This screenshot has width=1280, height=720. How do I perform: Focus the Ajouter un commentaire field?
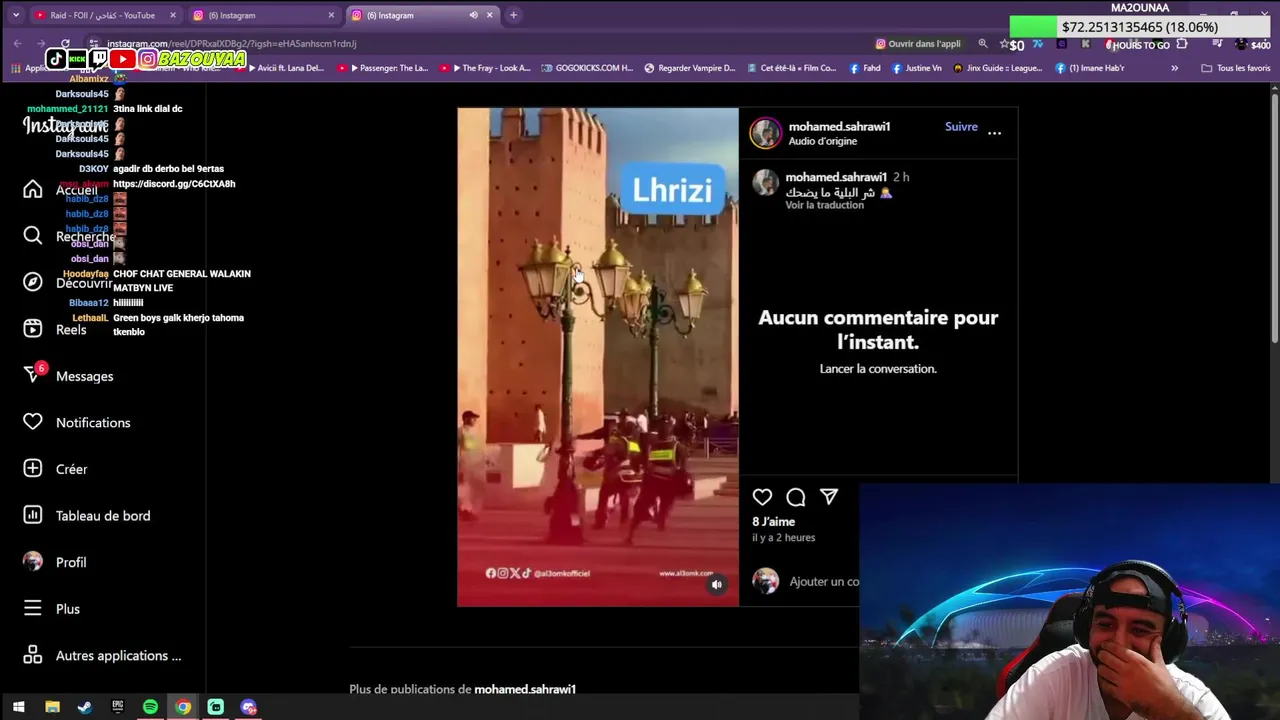click(x=824, y=581)
